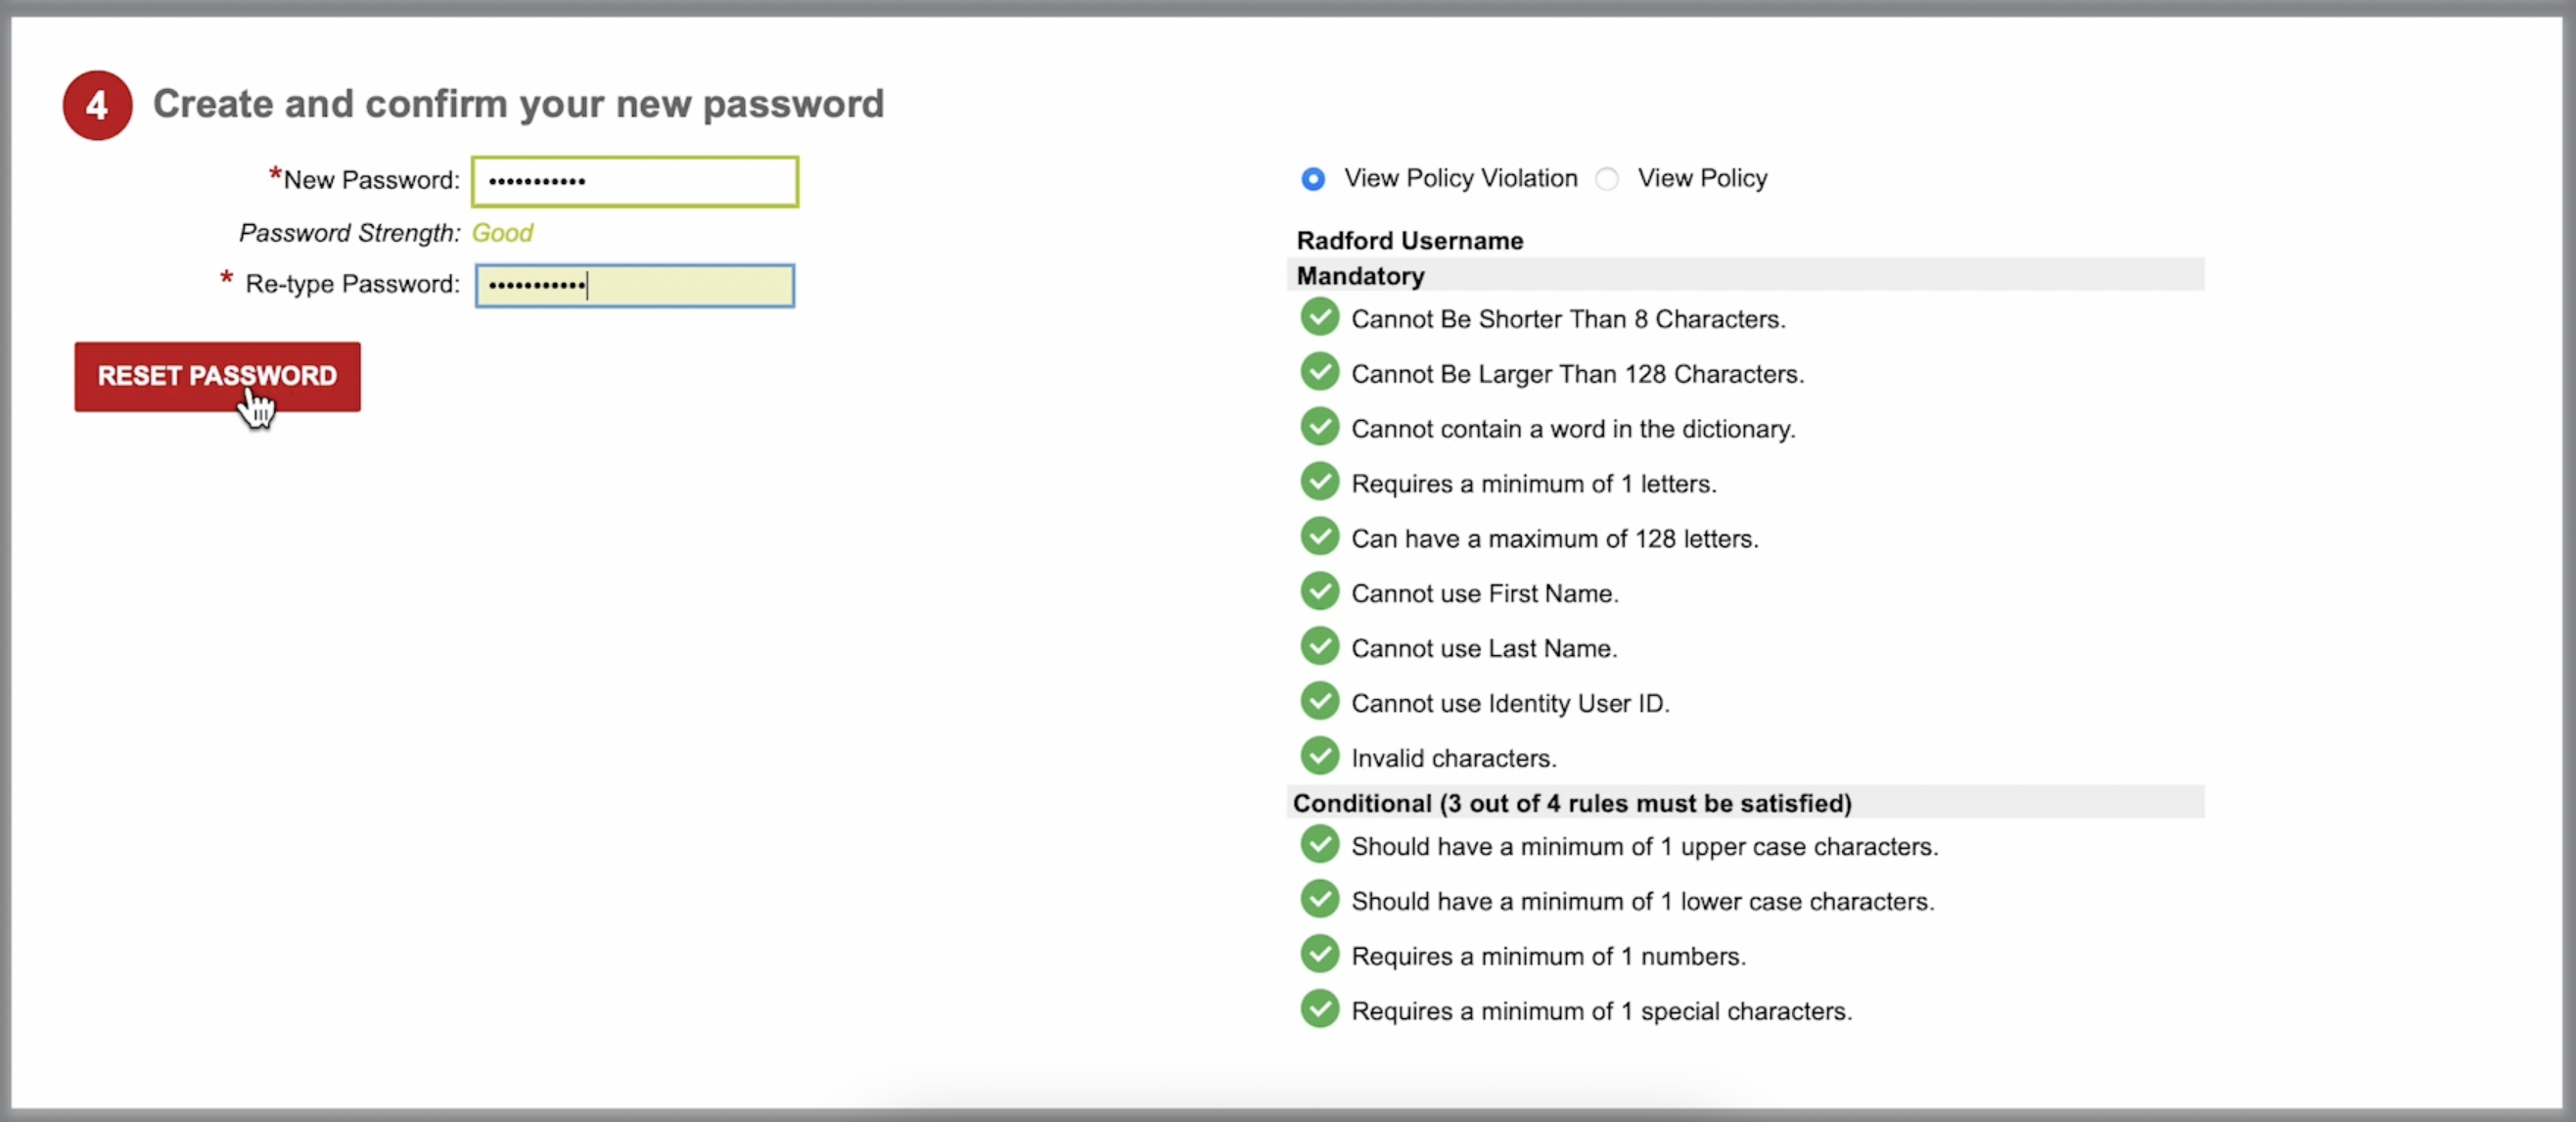2576x1122 pixels.
Task: Focus the New Password input field
Action: click(x=635, y=182)
